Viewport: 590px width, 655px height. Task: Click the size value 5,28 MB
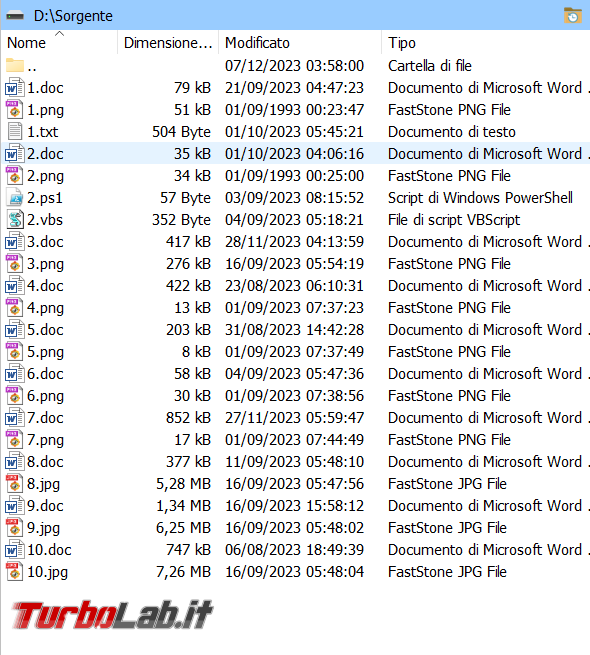183,484
